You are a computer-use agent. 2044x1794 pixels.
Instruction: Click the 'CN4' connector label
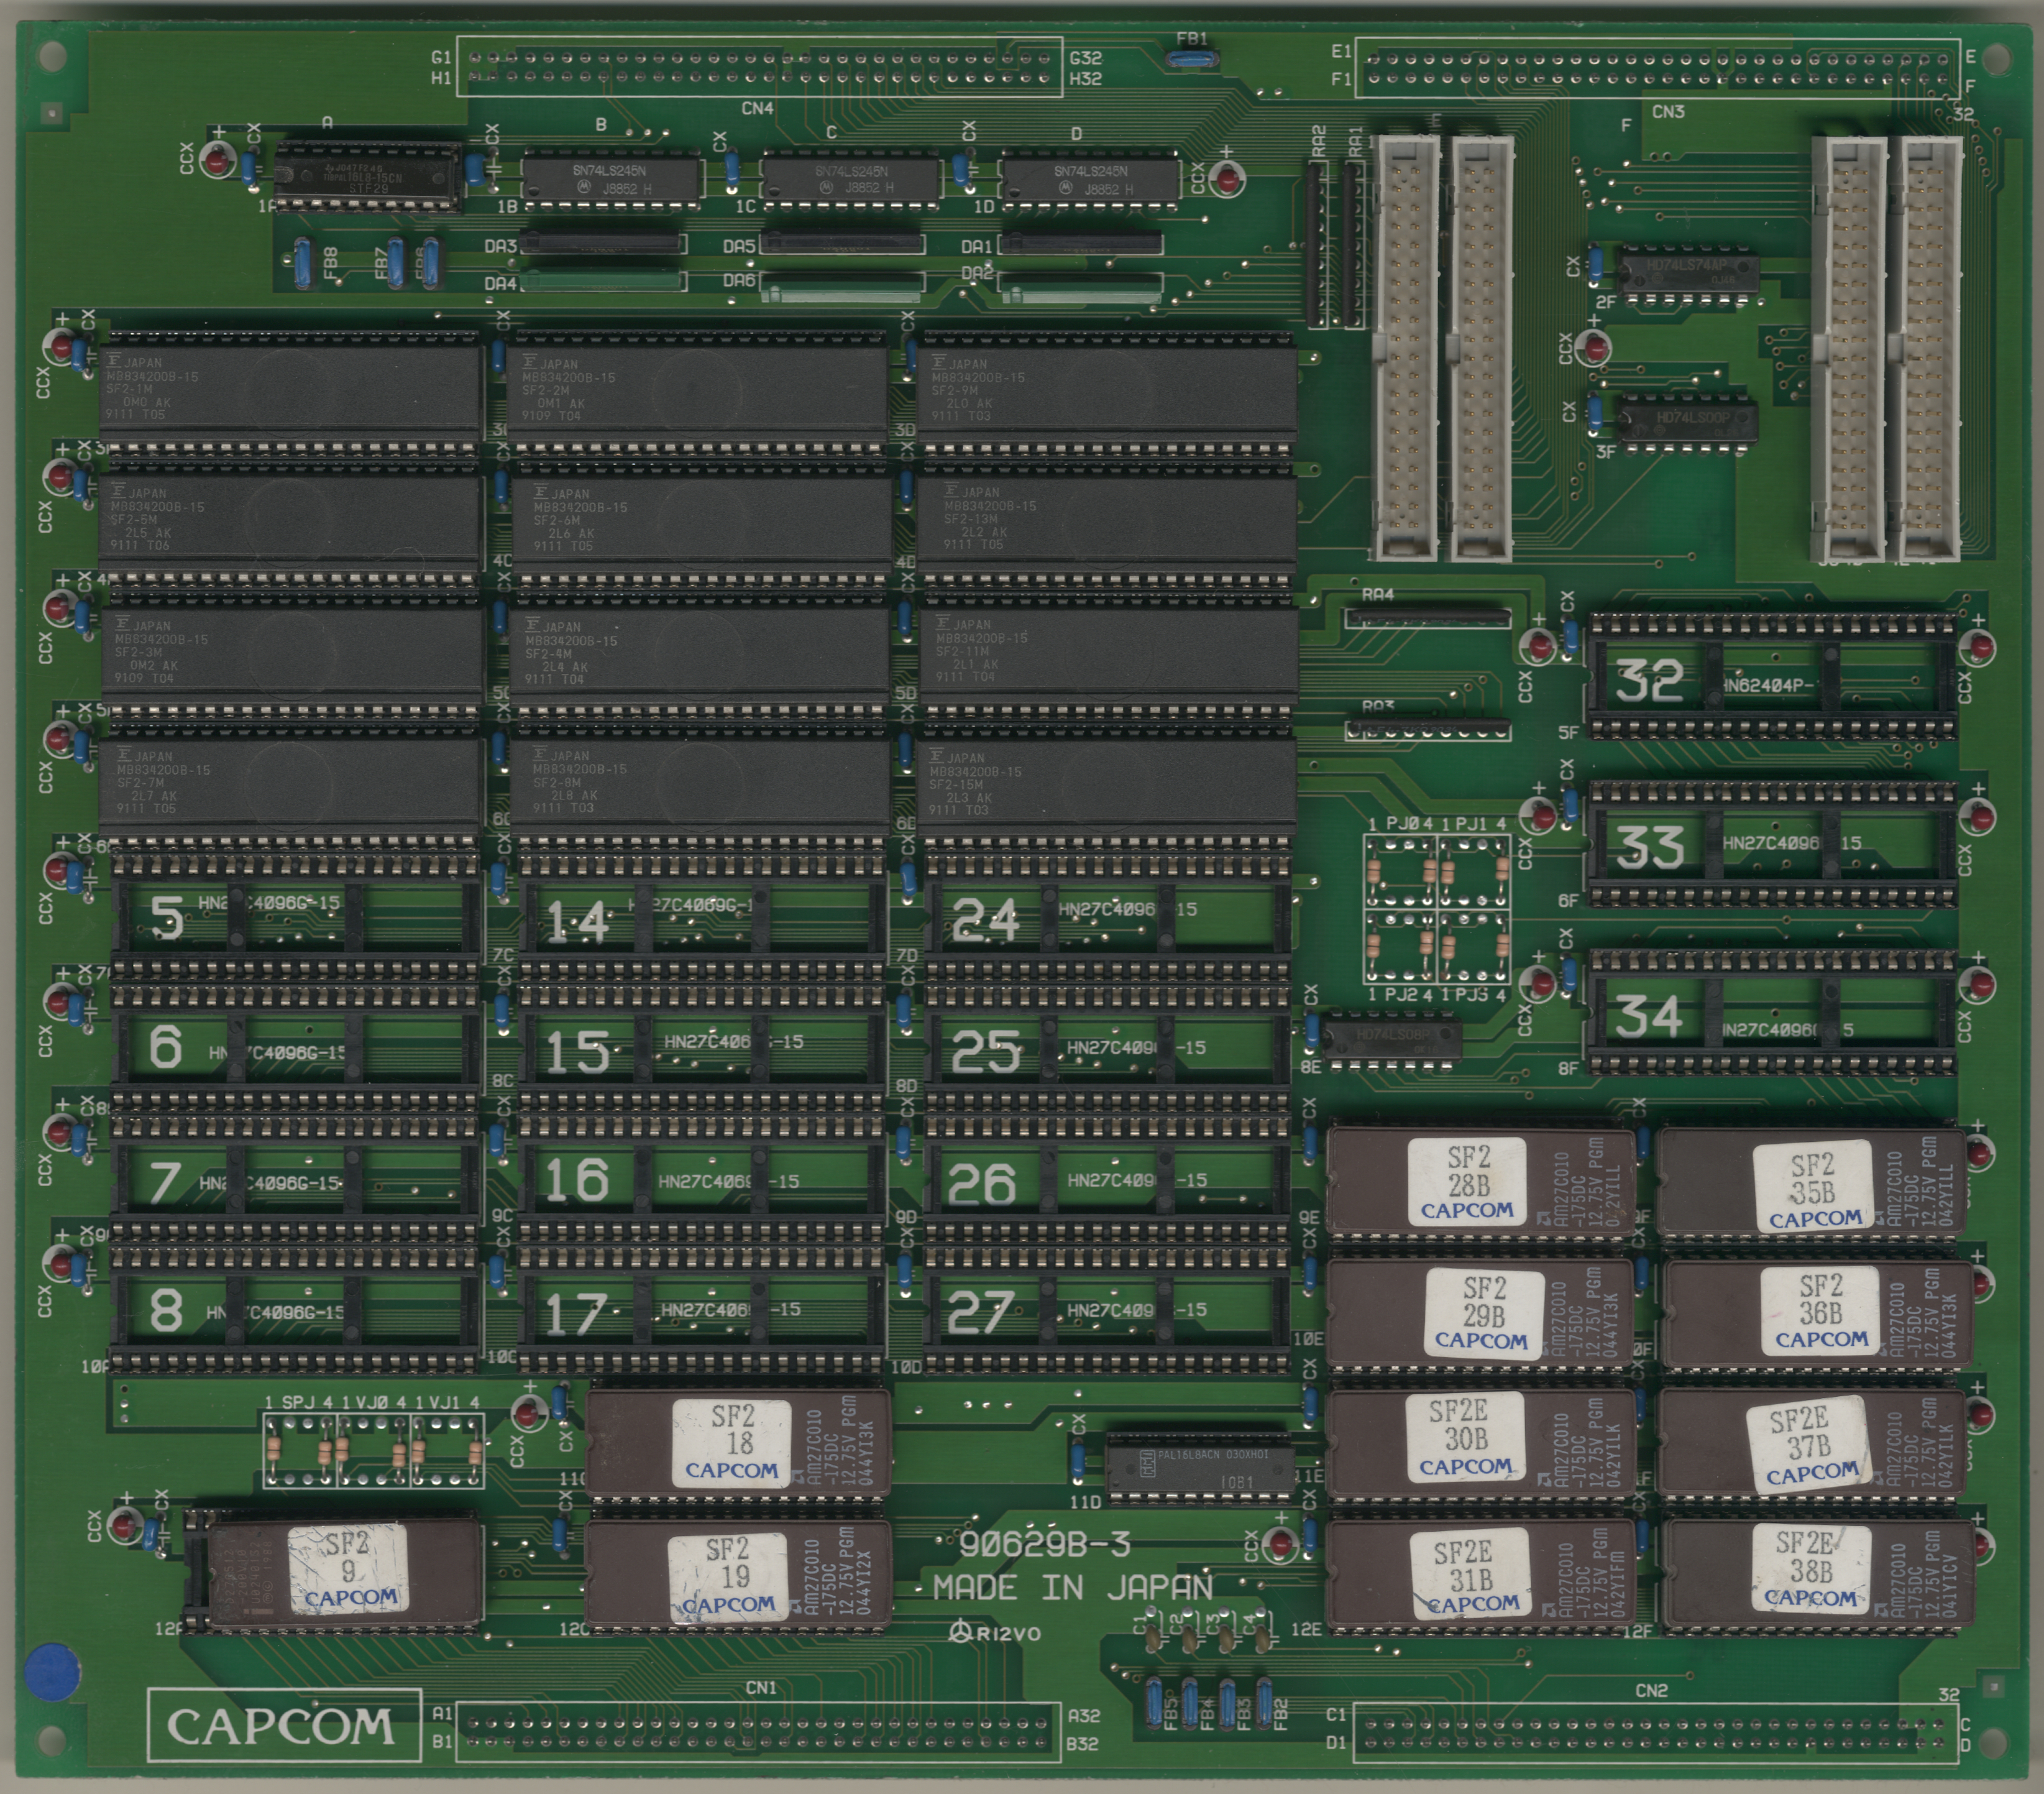point(757,108)
